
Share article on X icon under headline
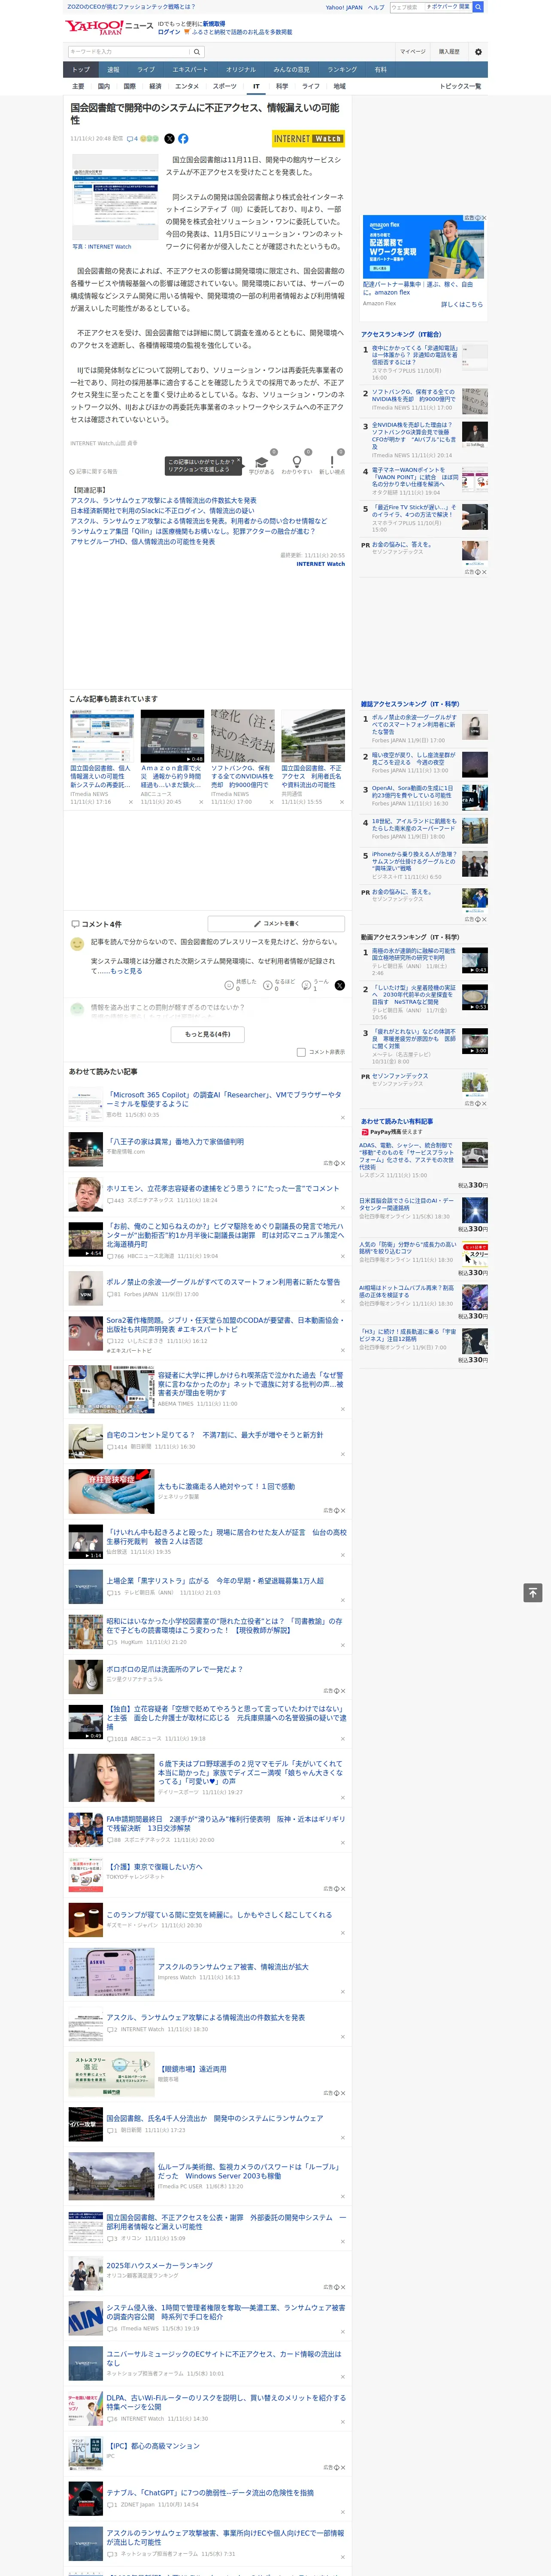[x=169, y=139]
